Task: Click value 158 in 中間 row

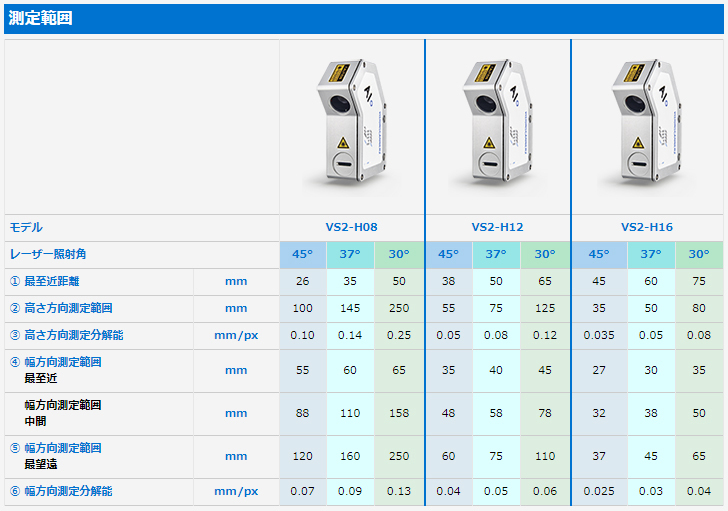Action: point(399,413)
